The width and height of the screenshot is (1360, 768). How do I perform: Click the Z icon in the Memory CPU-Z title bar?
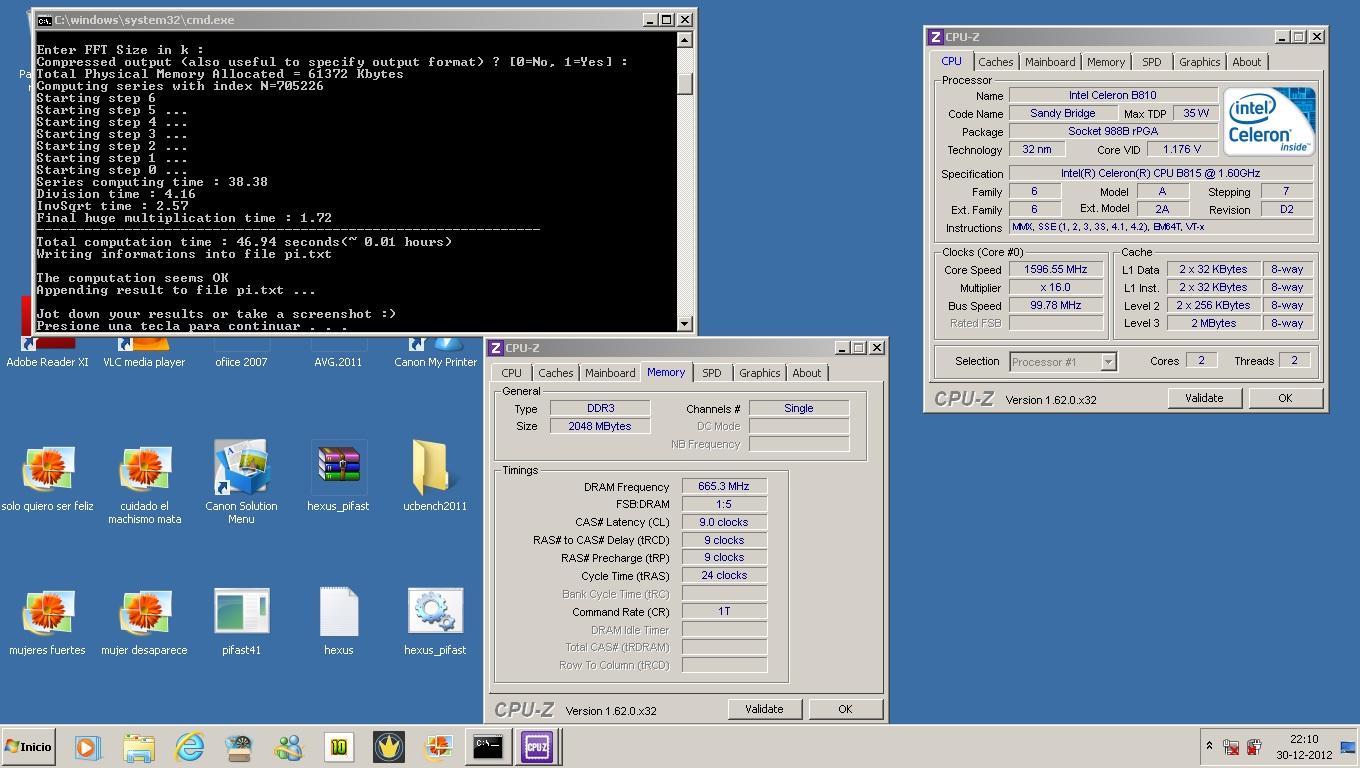495,348
